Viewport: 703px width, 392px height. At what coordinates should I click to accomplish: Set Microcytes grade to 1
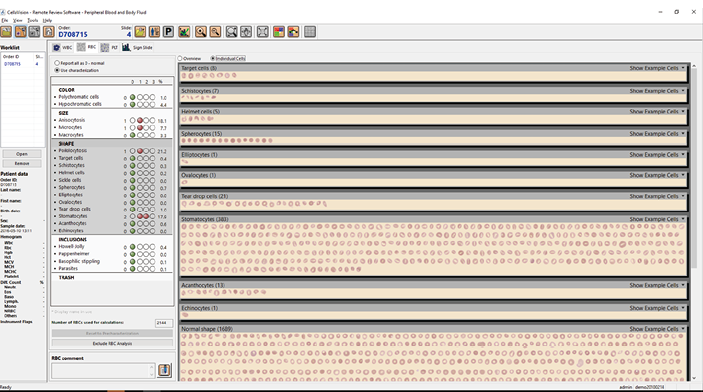tap(140, 128)
